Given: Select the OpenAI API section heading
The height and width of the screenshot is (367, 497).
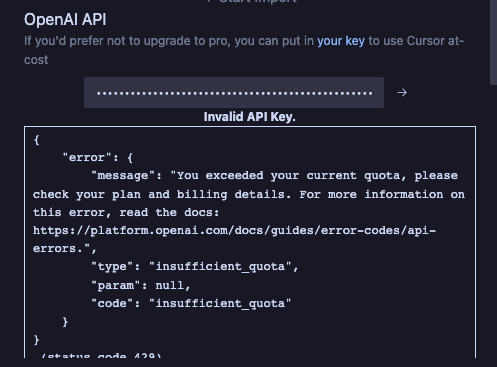Looking at the screenshot, I should coord(65,19).
